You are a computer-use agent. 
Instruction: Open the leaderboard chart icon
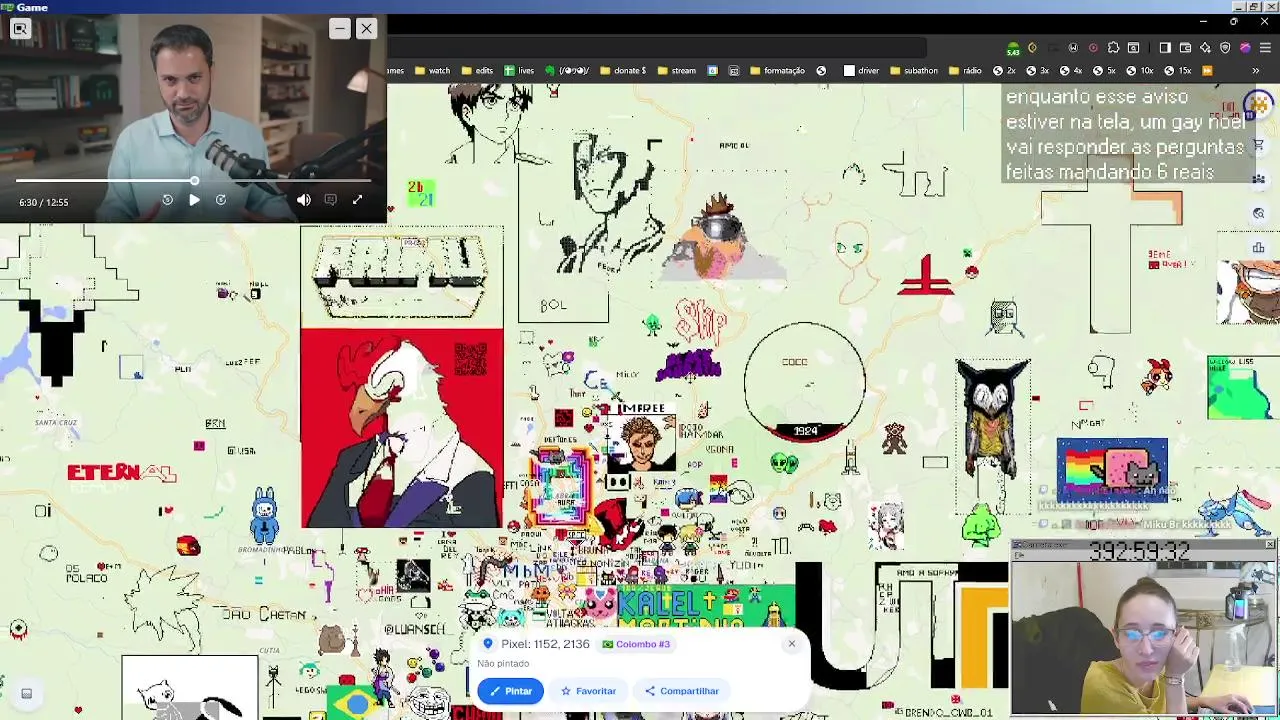(x=1259, y=247)
